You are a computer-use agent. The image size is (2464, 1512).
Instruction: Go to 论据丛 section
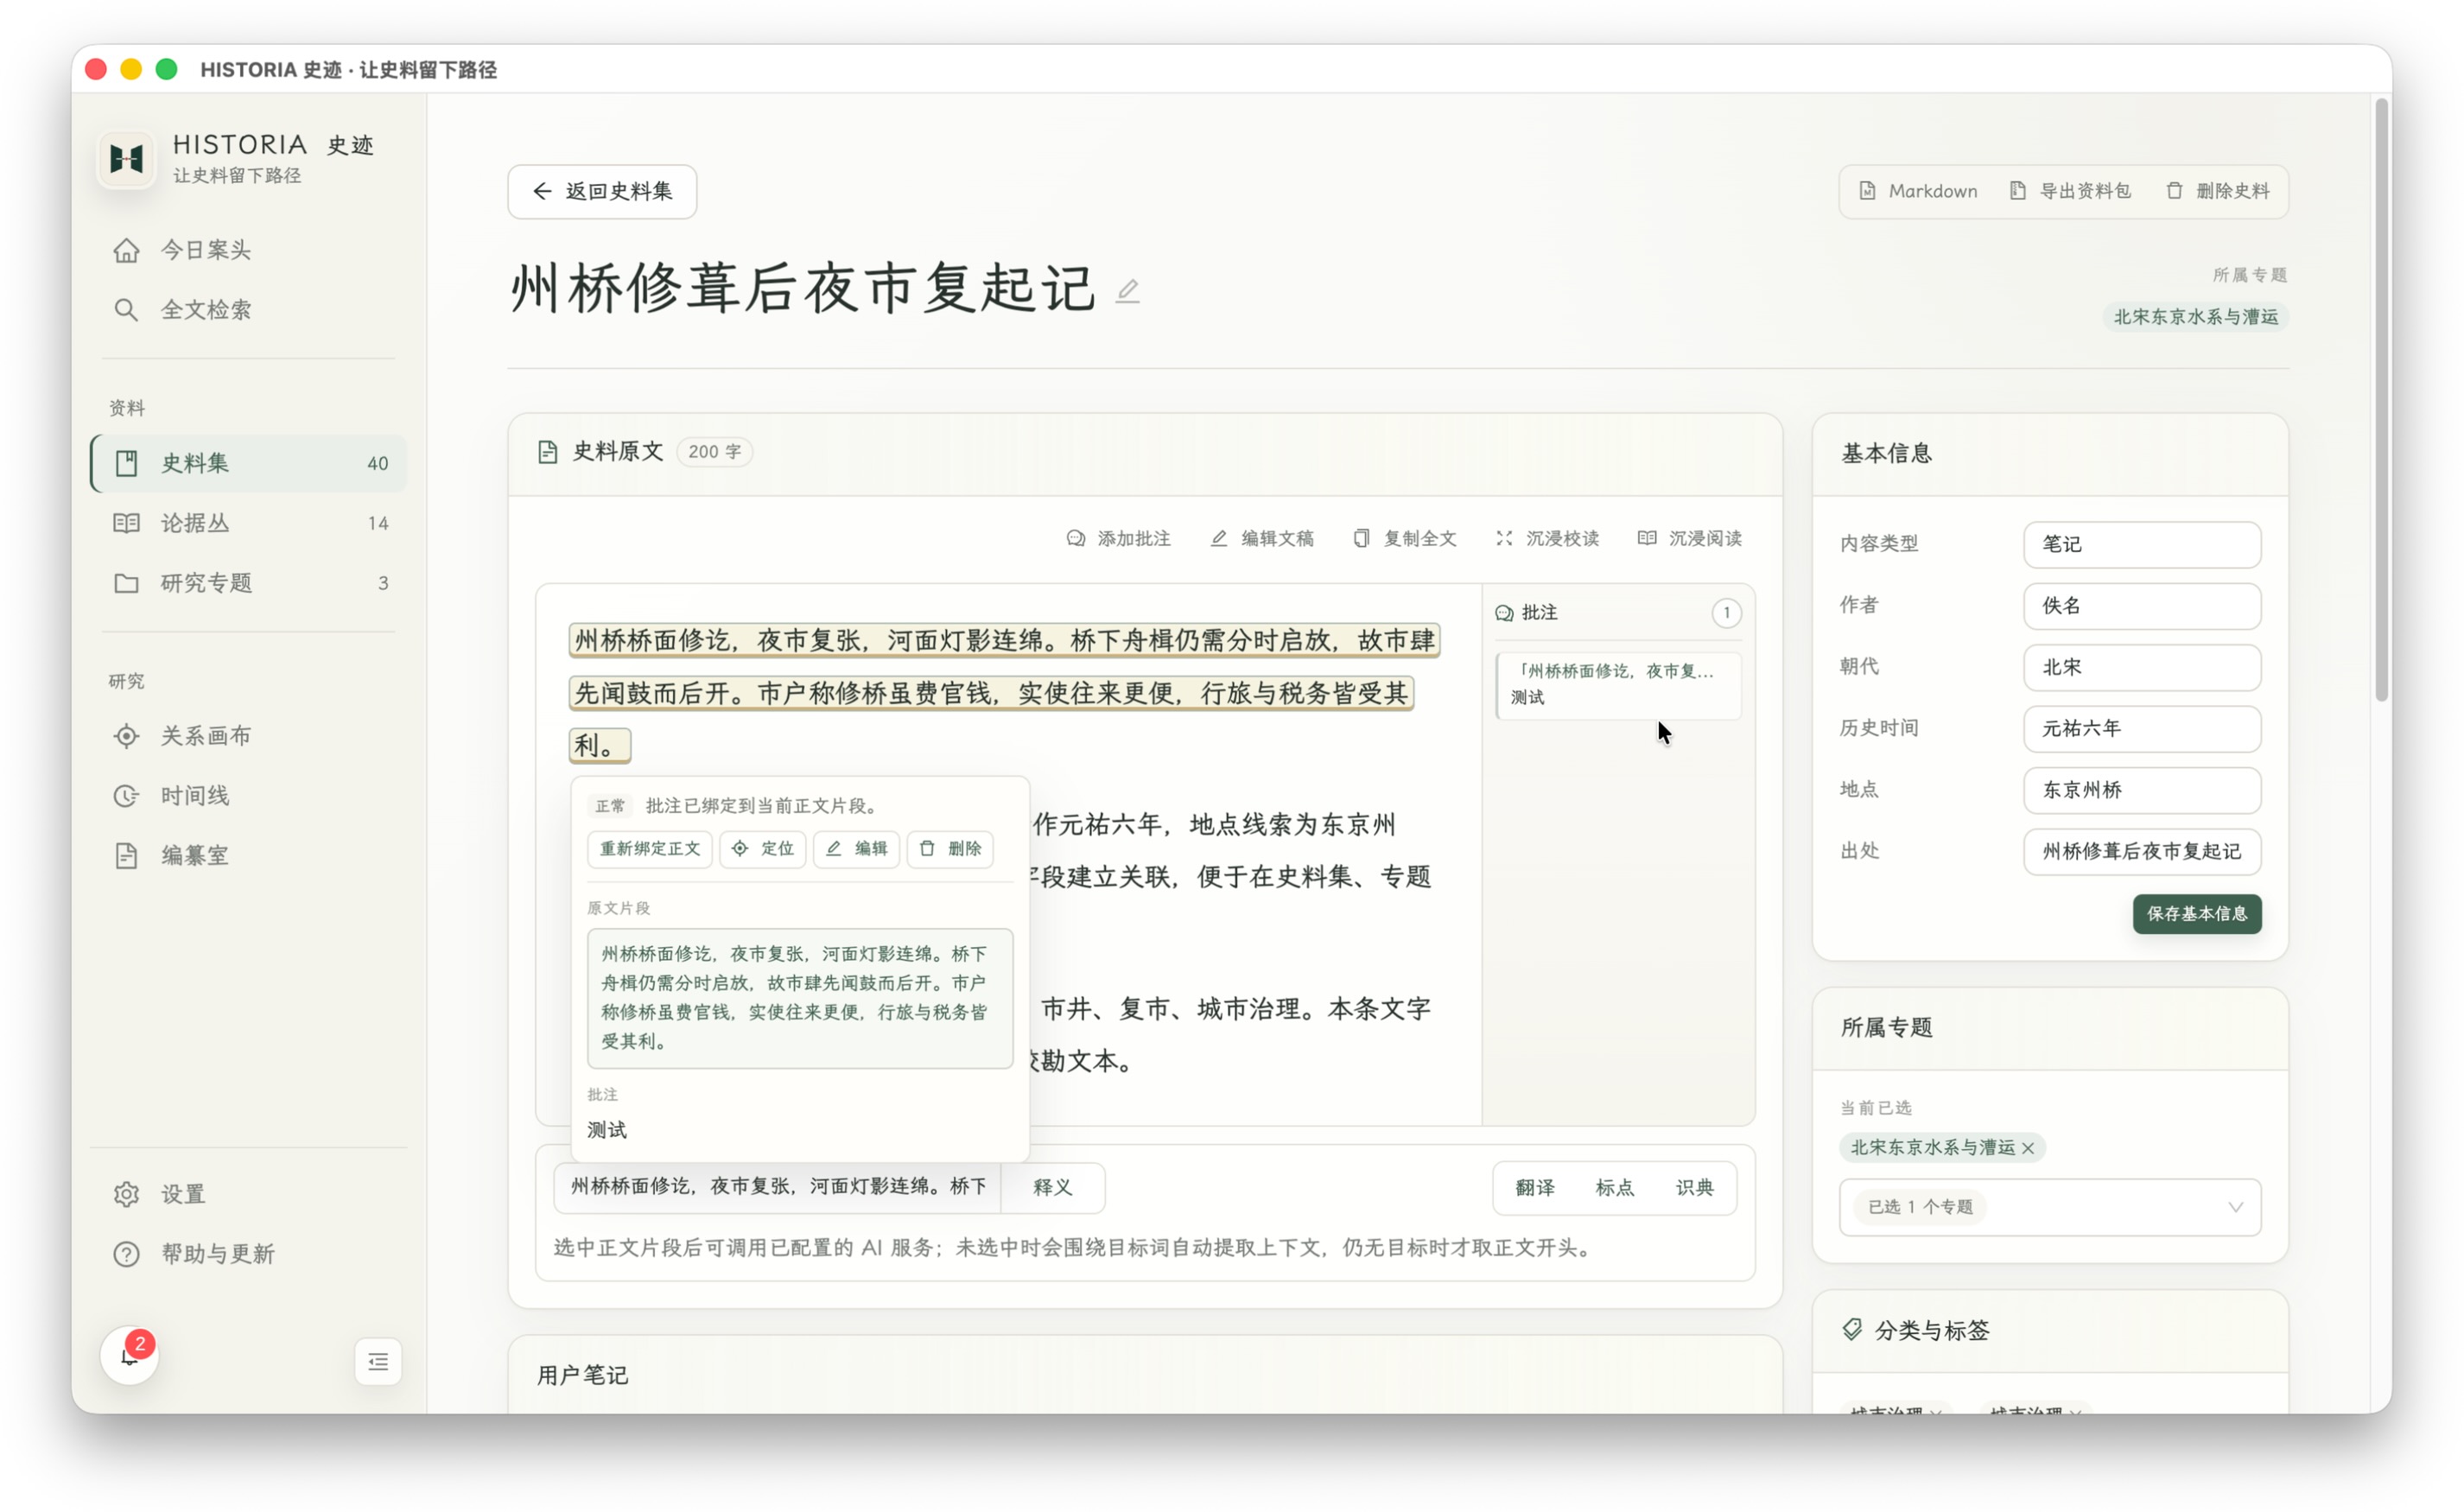249,523
